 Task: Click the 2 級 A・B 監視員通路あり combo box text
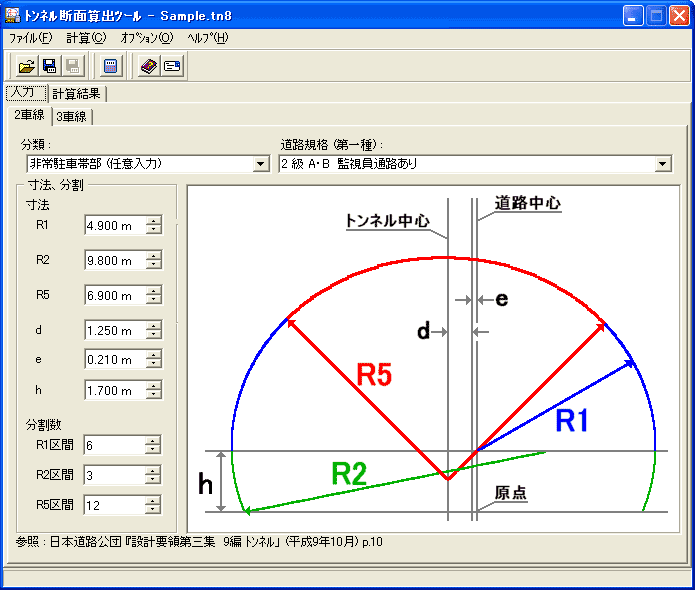coord(467,164)
